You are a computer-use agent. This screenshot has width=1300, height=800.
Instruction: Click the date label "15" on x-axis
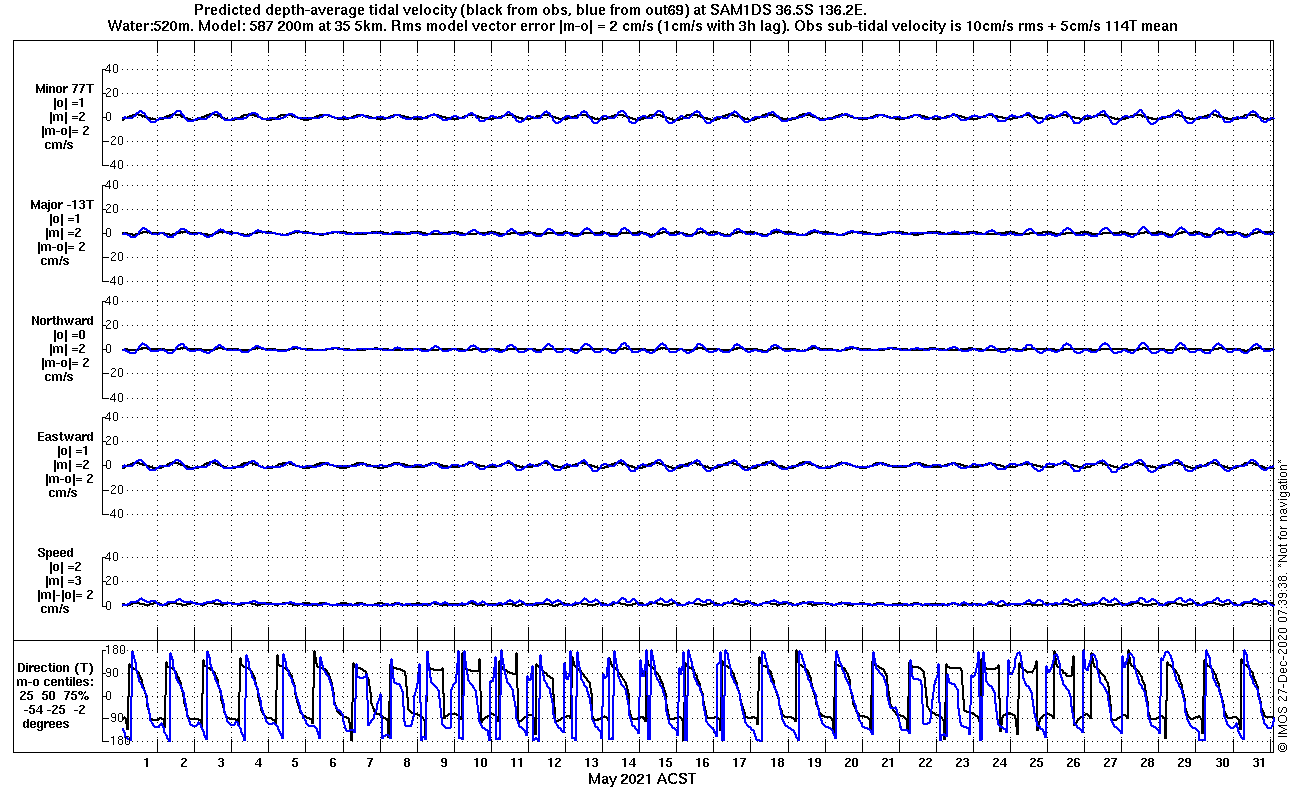[665, 763]
